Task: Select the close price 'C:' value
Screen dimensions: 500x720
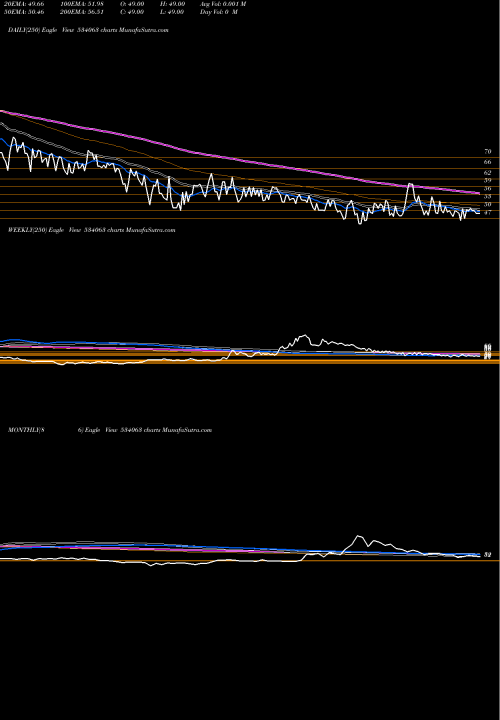Action: [132, 12]
